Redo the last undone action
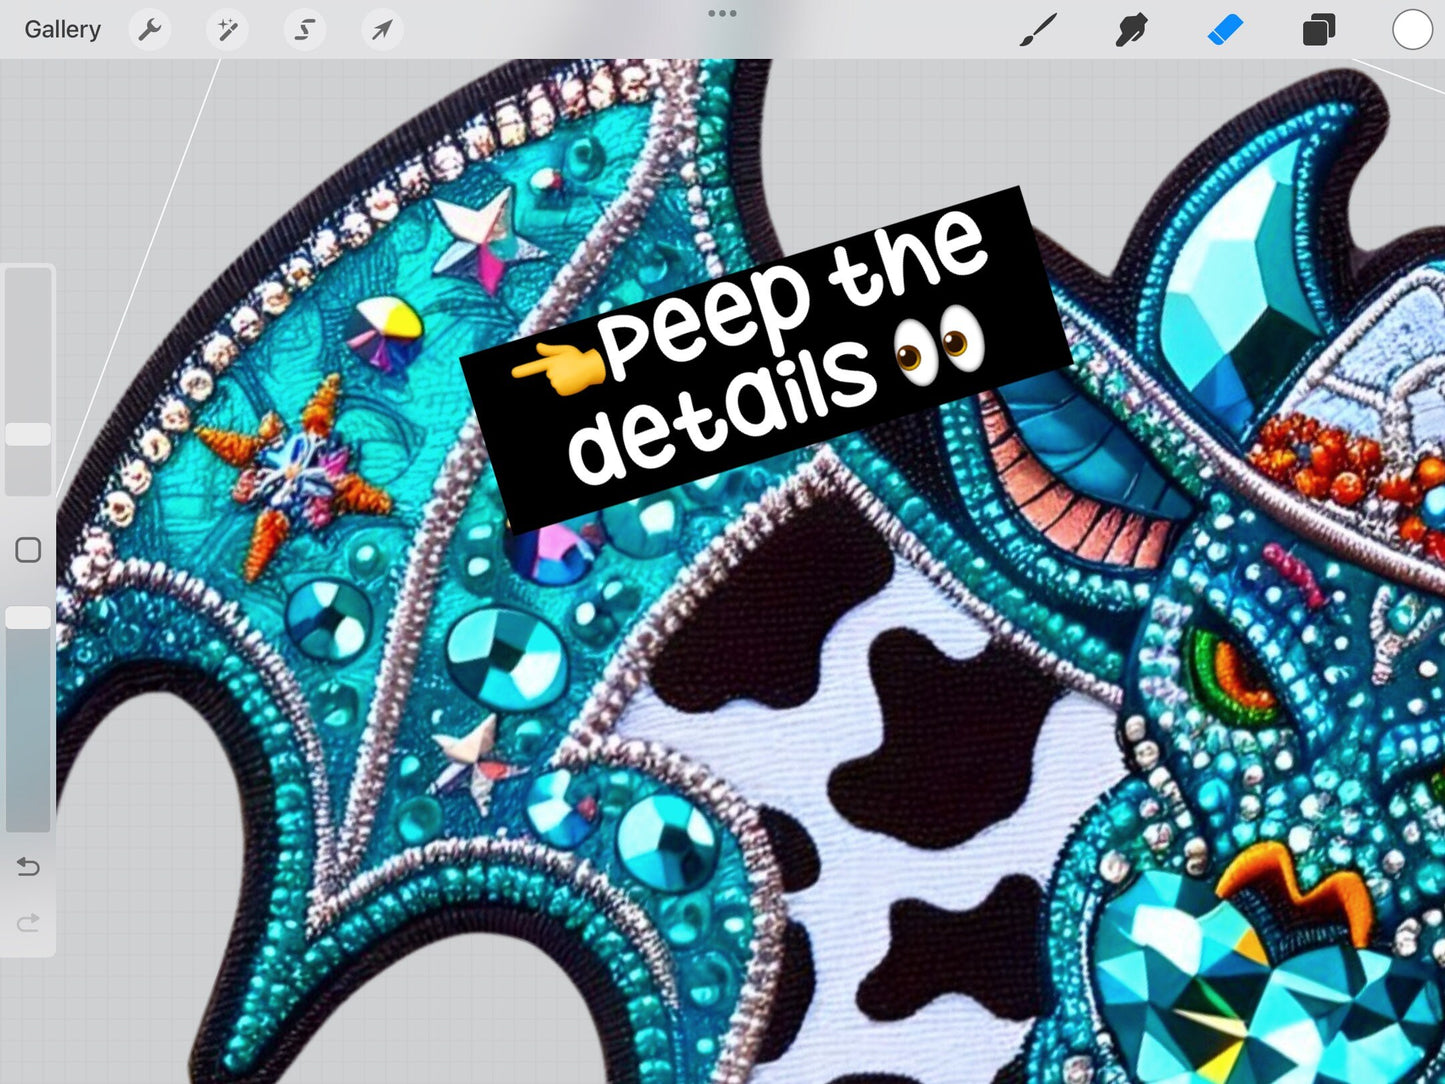This screenshot has height=1084, width=1445. (x=28, y=922)
